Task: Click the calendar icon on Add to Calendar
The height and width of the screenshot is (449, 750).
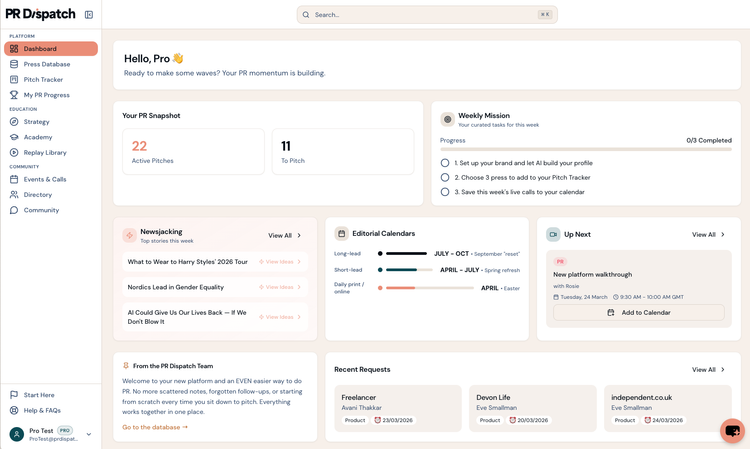Action: 611,312
